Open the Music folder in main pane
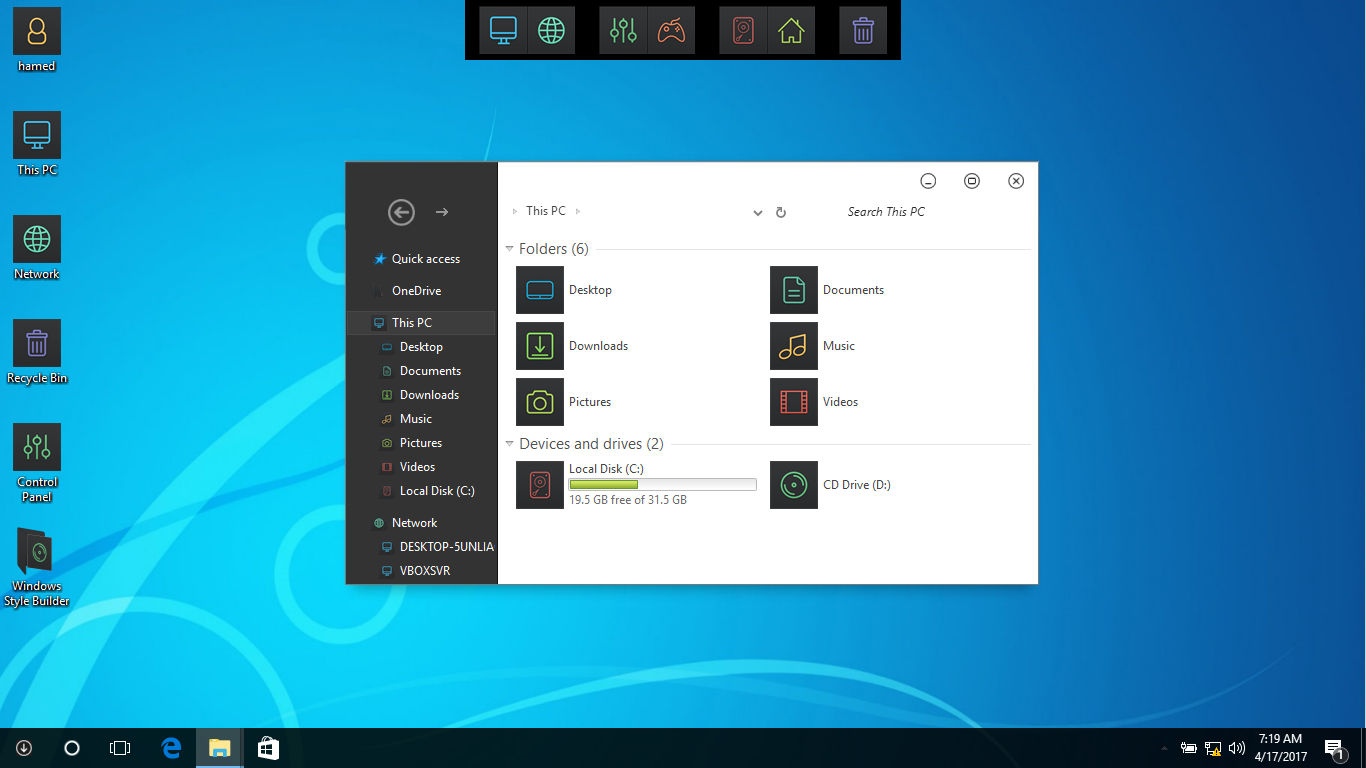 coord(794,346)
